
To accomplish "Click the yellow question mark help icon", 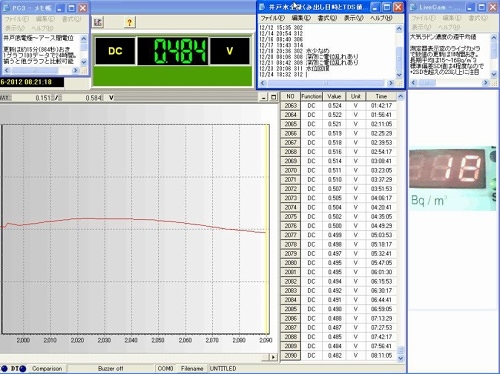I will (129, 22).
